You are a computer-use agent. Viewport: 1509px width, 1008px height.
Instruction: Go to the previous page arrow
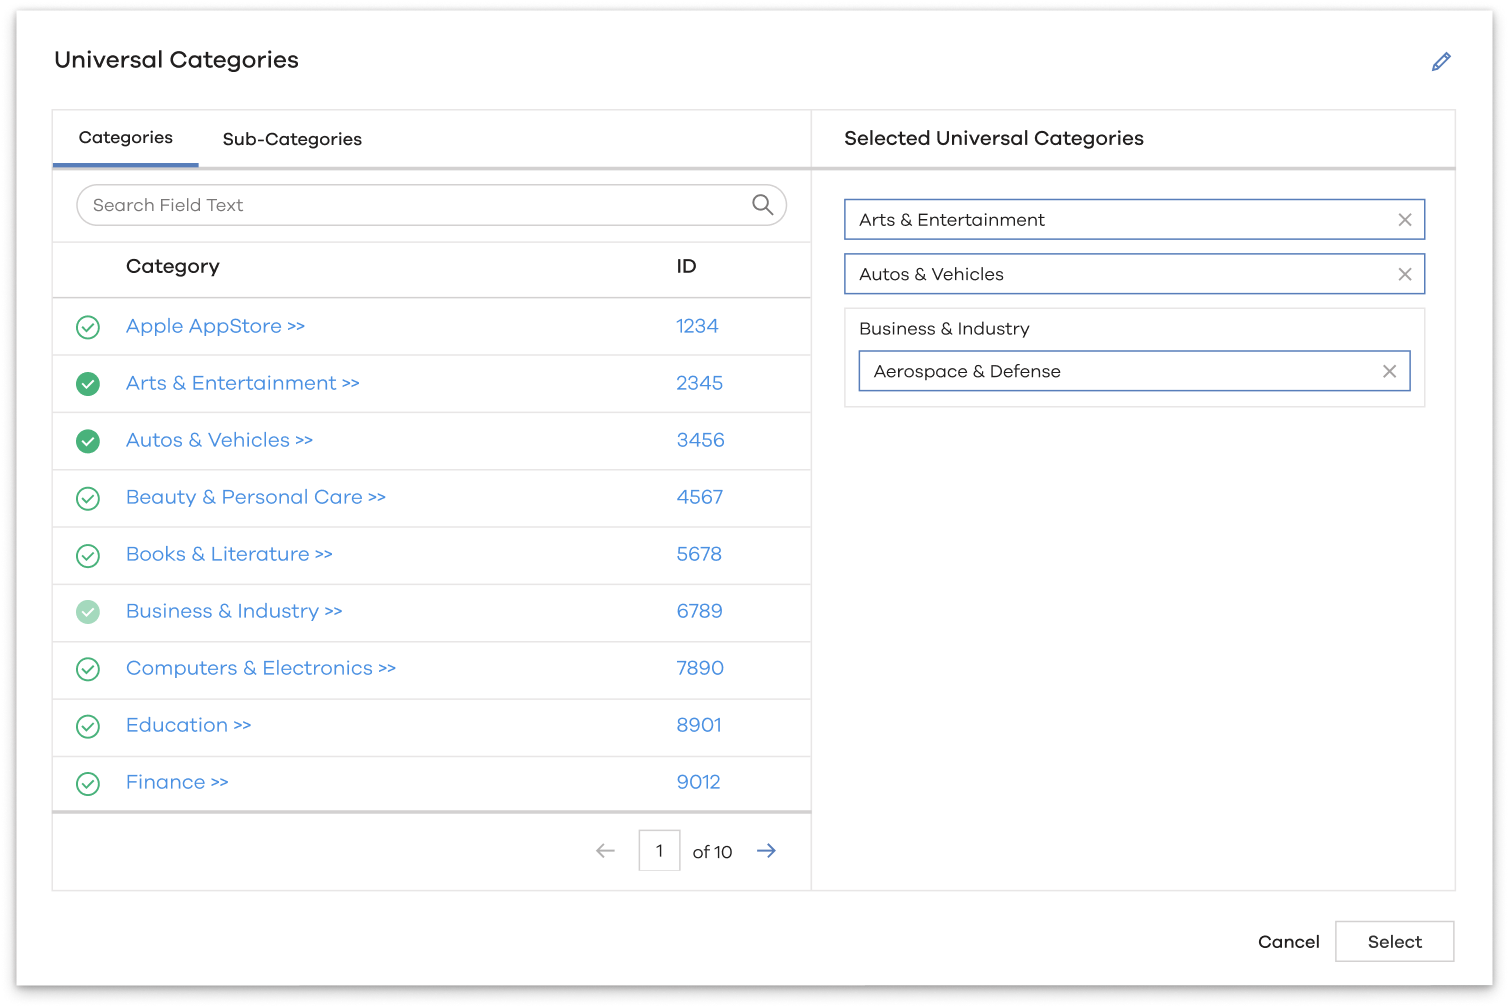605,851
